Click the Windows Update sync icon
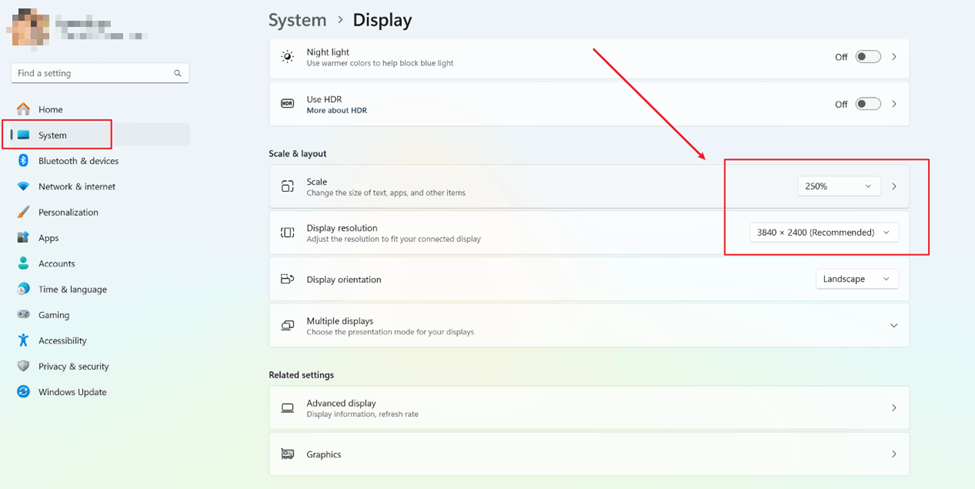 coord(24,392)
